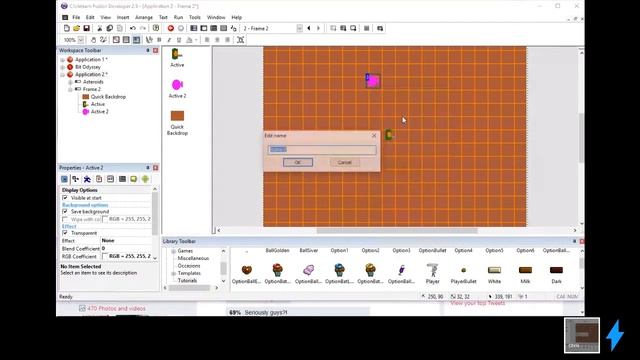Close the Edit name dialog with X
The image size is (640, 360).
pyautogui.click(x=374, y=136)
